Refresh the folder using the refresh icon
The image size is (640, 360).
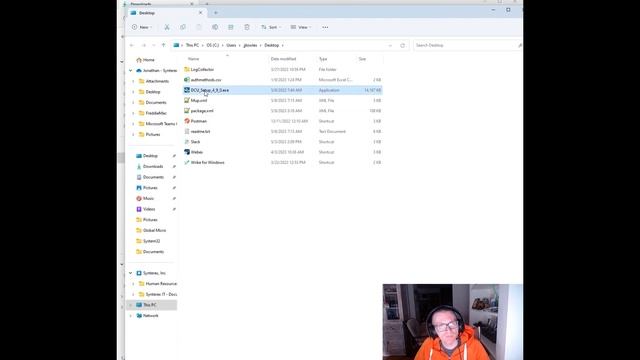coord(402,45)
